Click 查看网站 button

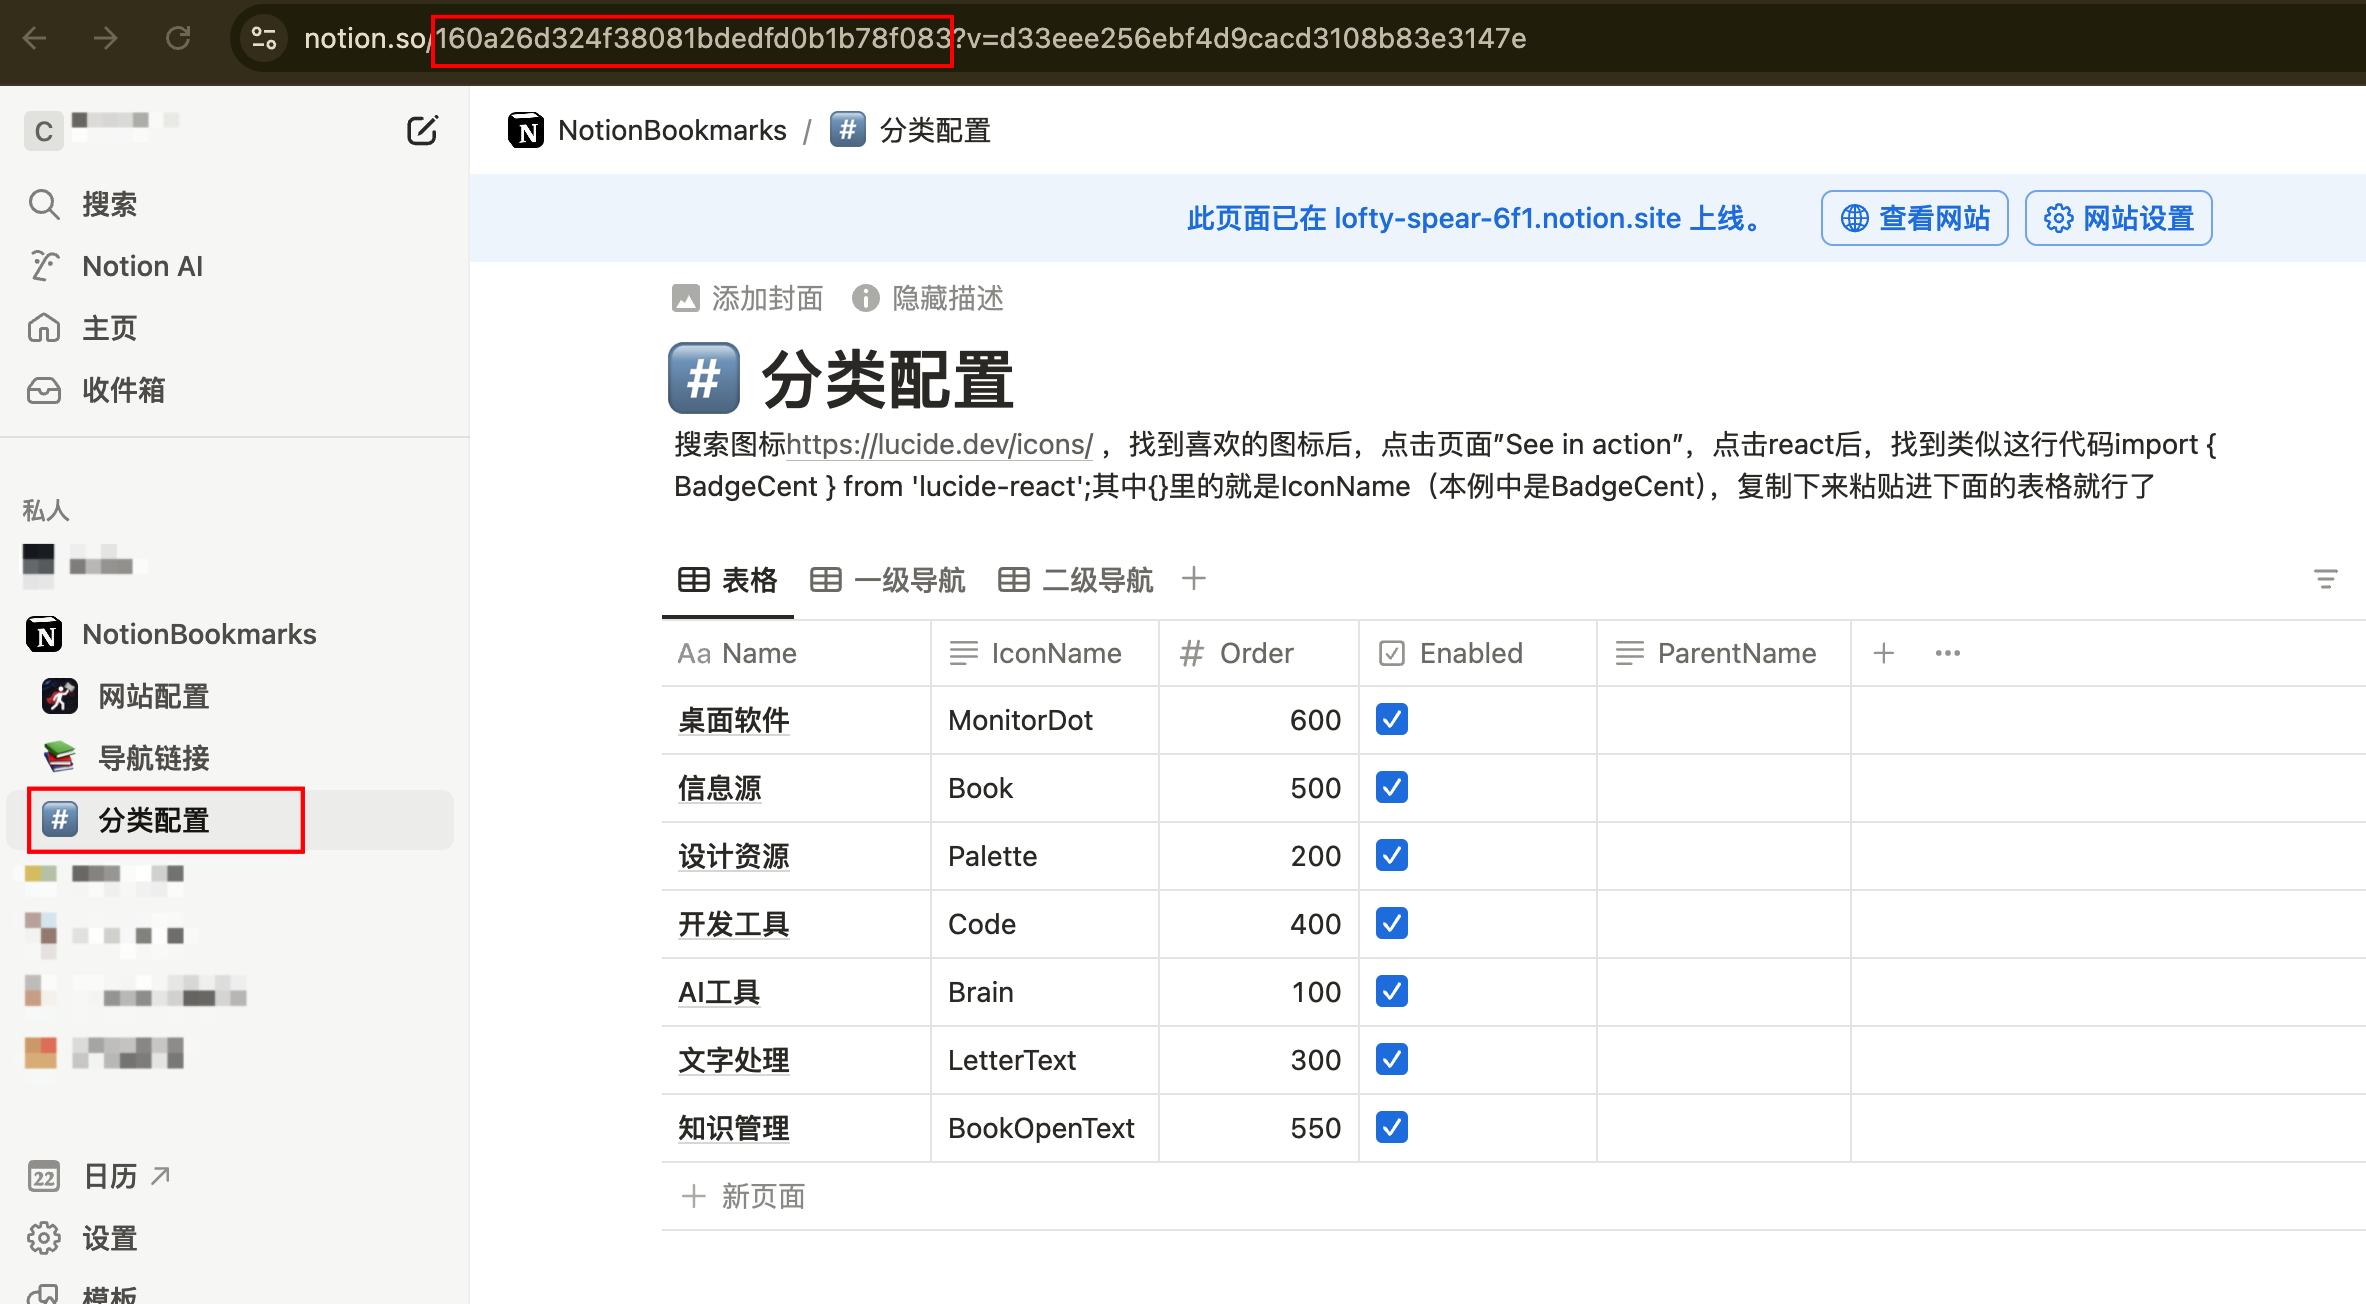(1914, 218)
